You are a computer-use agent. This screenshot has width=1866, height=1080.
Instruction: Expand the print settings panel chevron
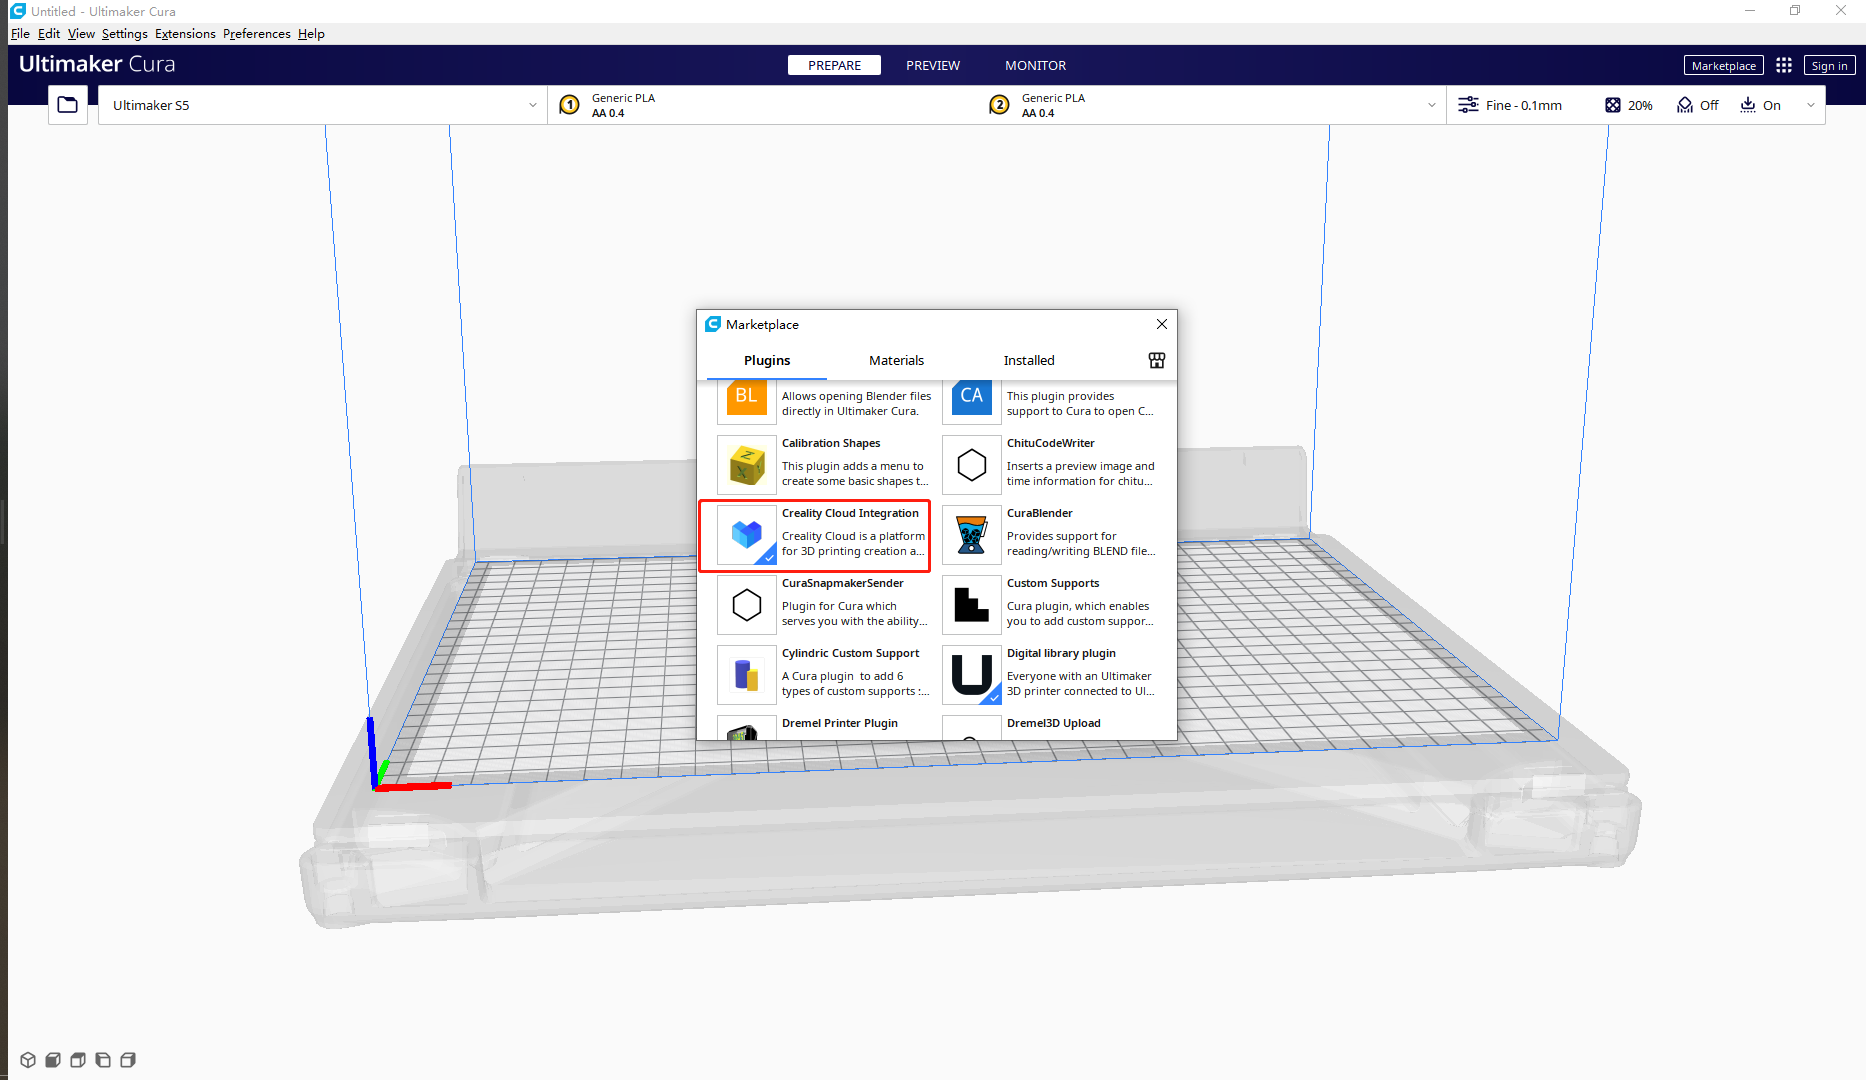pyautogui.click(x=1810, y=105)
